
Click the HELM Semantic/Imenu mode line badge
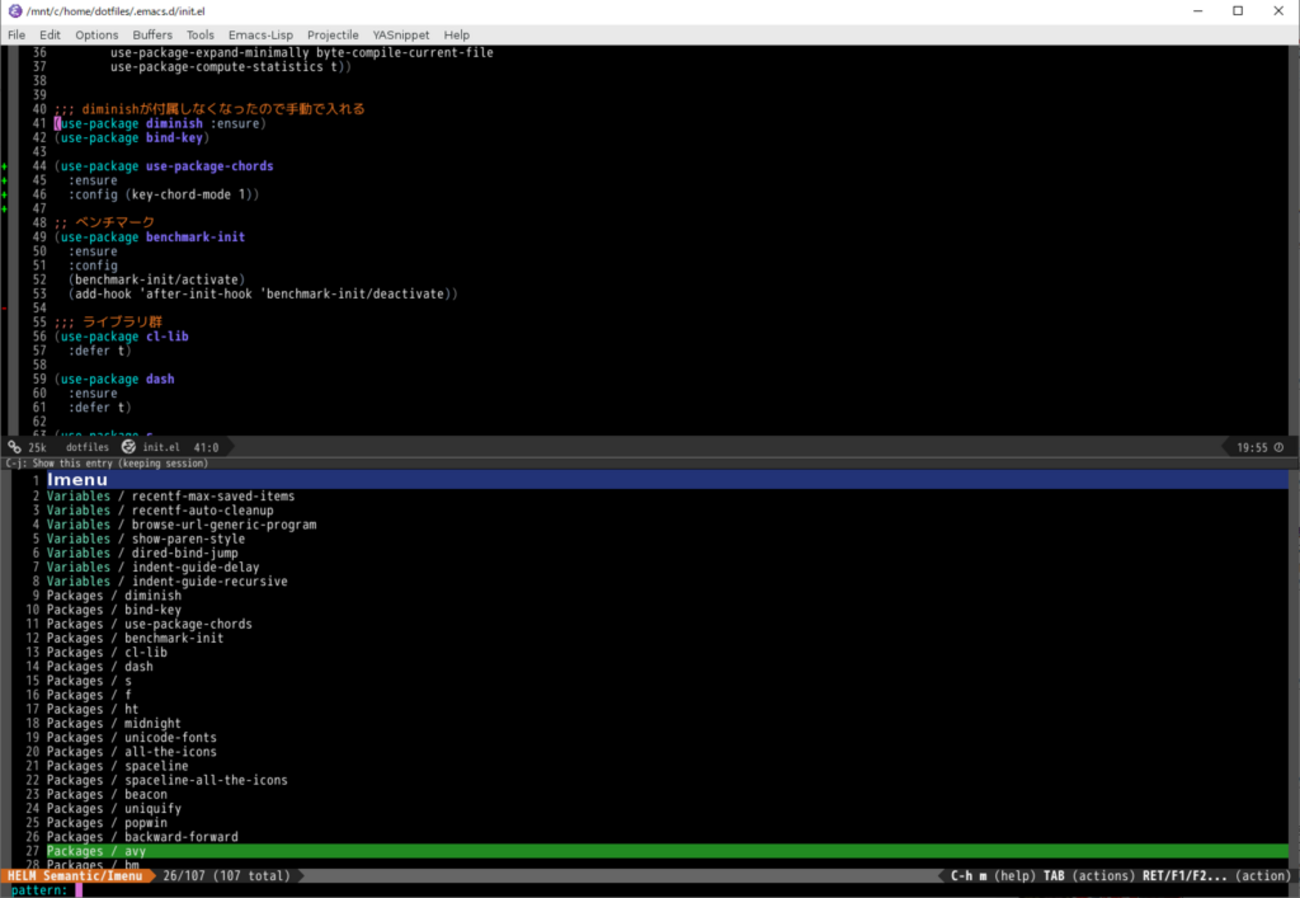coord(76,876)
